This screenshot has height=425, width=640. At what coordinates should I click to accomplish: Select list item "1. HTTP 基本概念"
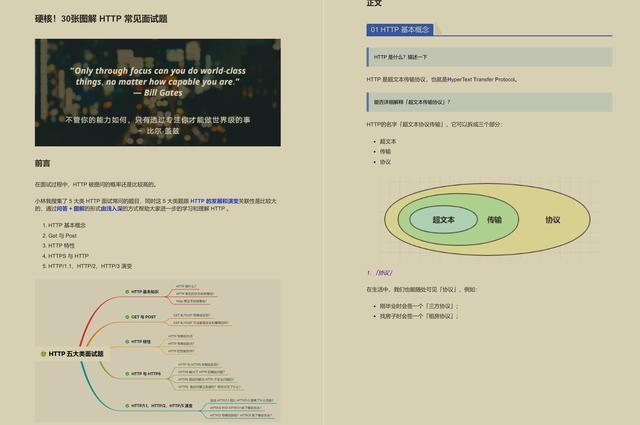pyautogui.click(x=64, y=225)
